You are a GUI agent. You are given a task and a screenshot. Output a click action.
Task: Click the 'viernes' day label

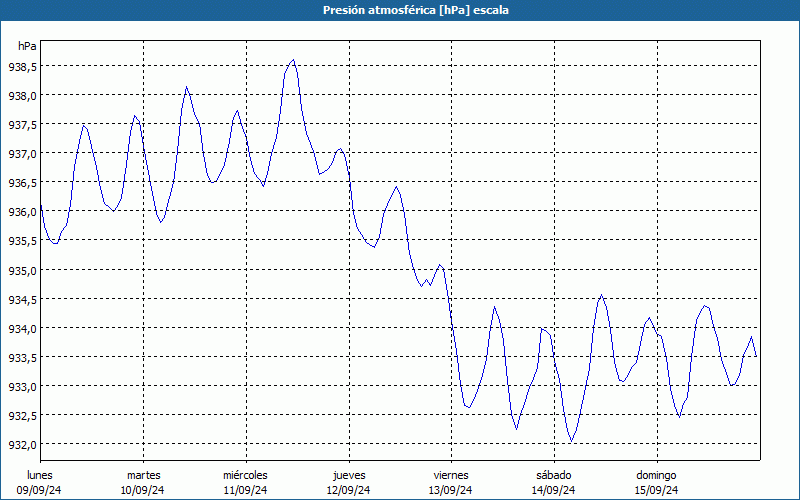(x=451, y=475)
